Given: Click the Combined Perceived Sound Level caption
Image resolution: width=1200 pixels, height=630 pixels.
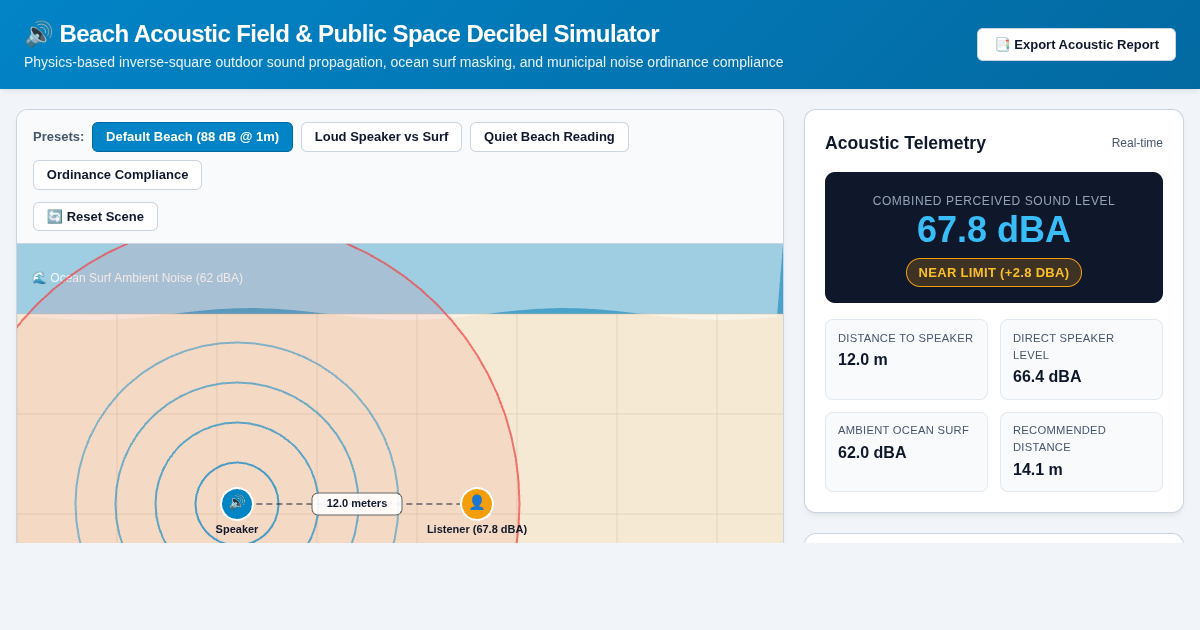Looking at the screenshot, I should 994,201.
